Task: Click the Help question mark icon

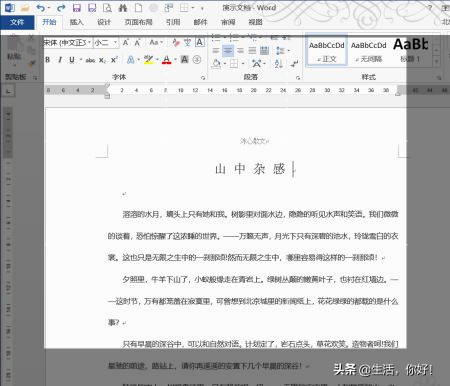Action: (430, 8)
